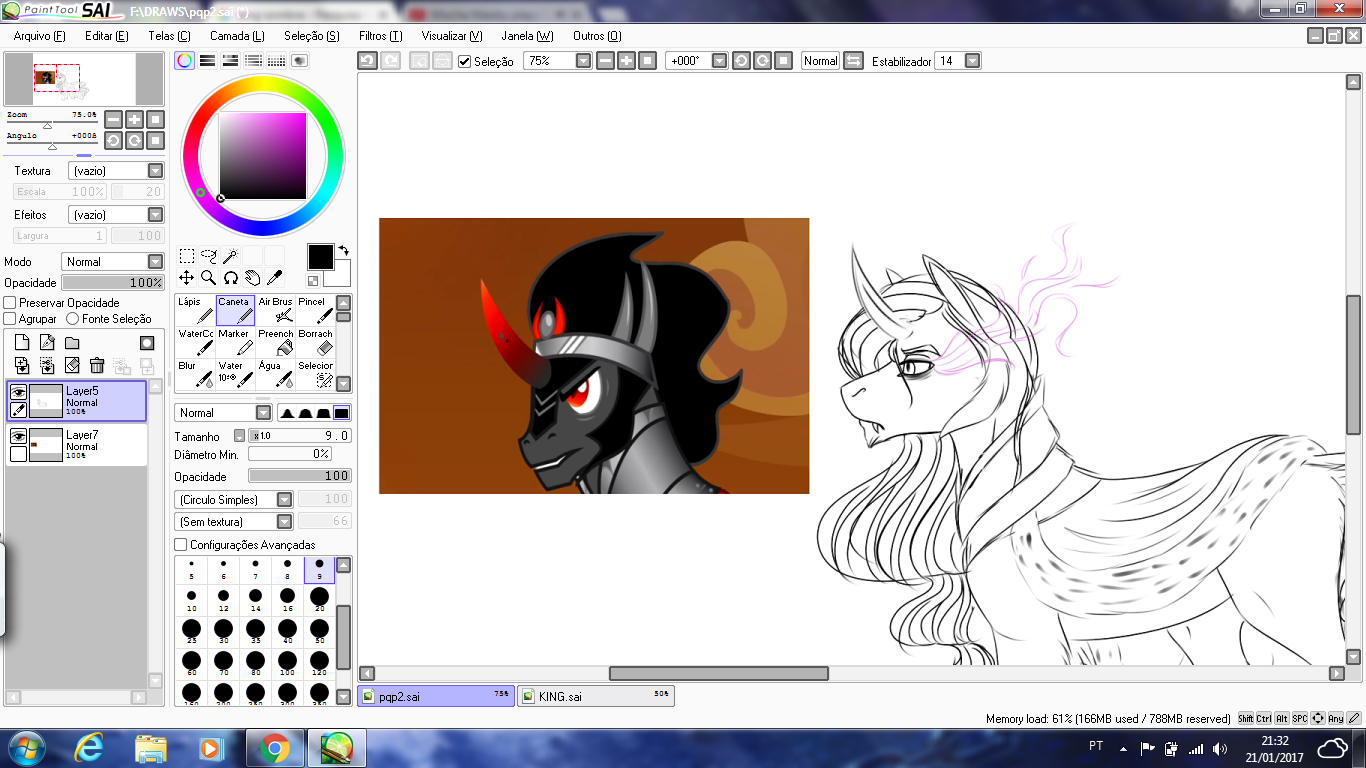Click the Normal view button in toolbar

tap(820, 61)
